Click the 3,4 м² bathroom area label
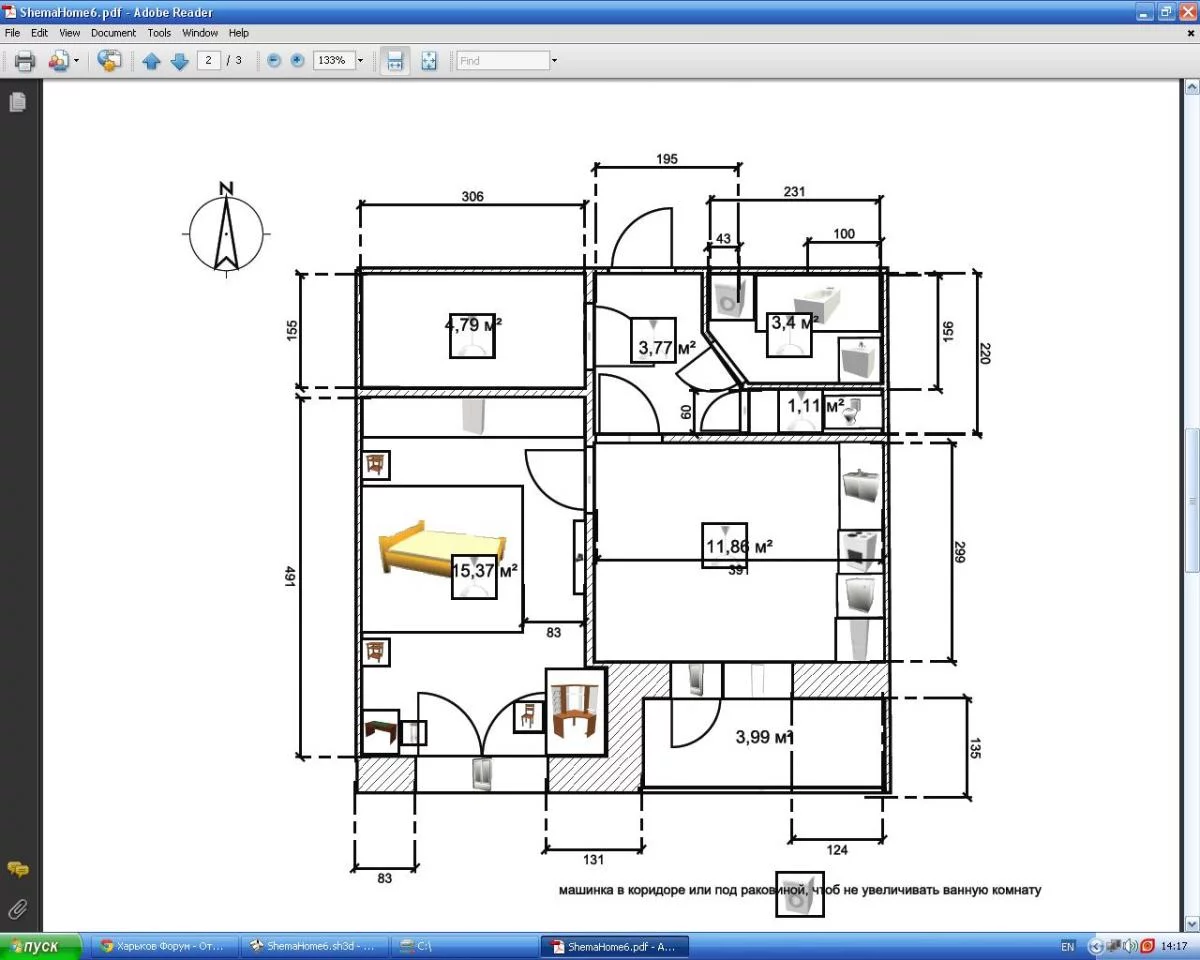The width and height of the screenshot is (1200, 960). click(795, 322)
